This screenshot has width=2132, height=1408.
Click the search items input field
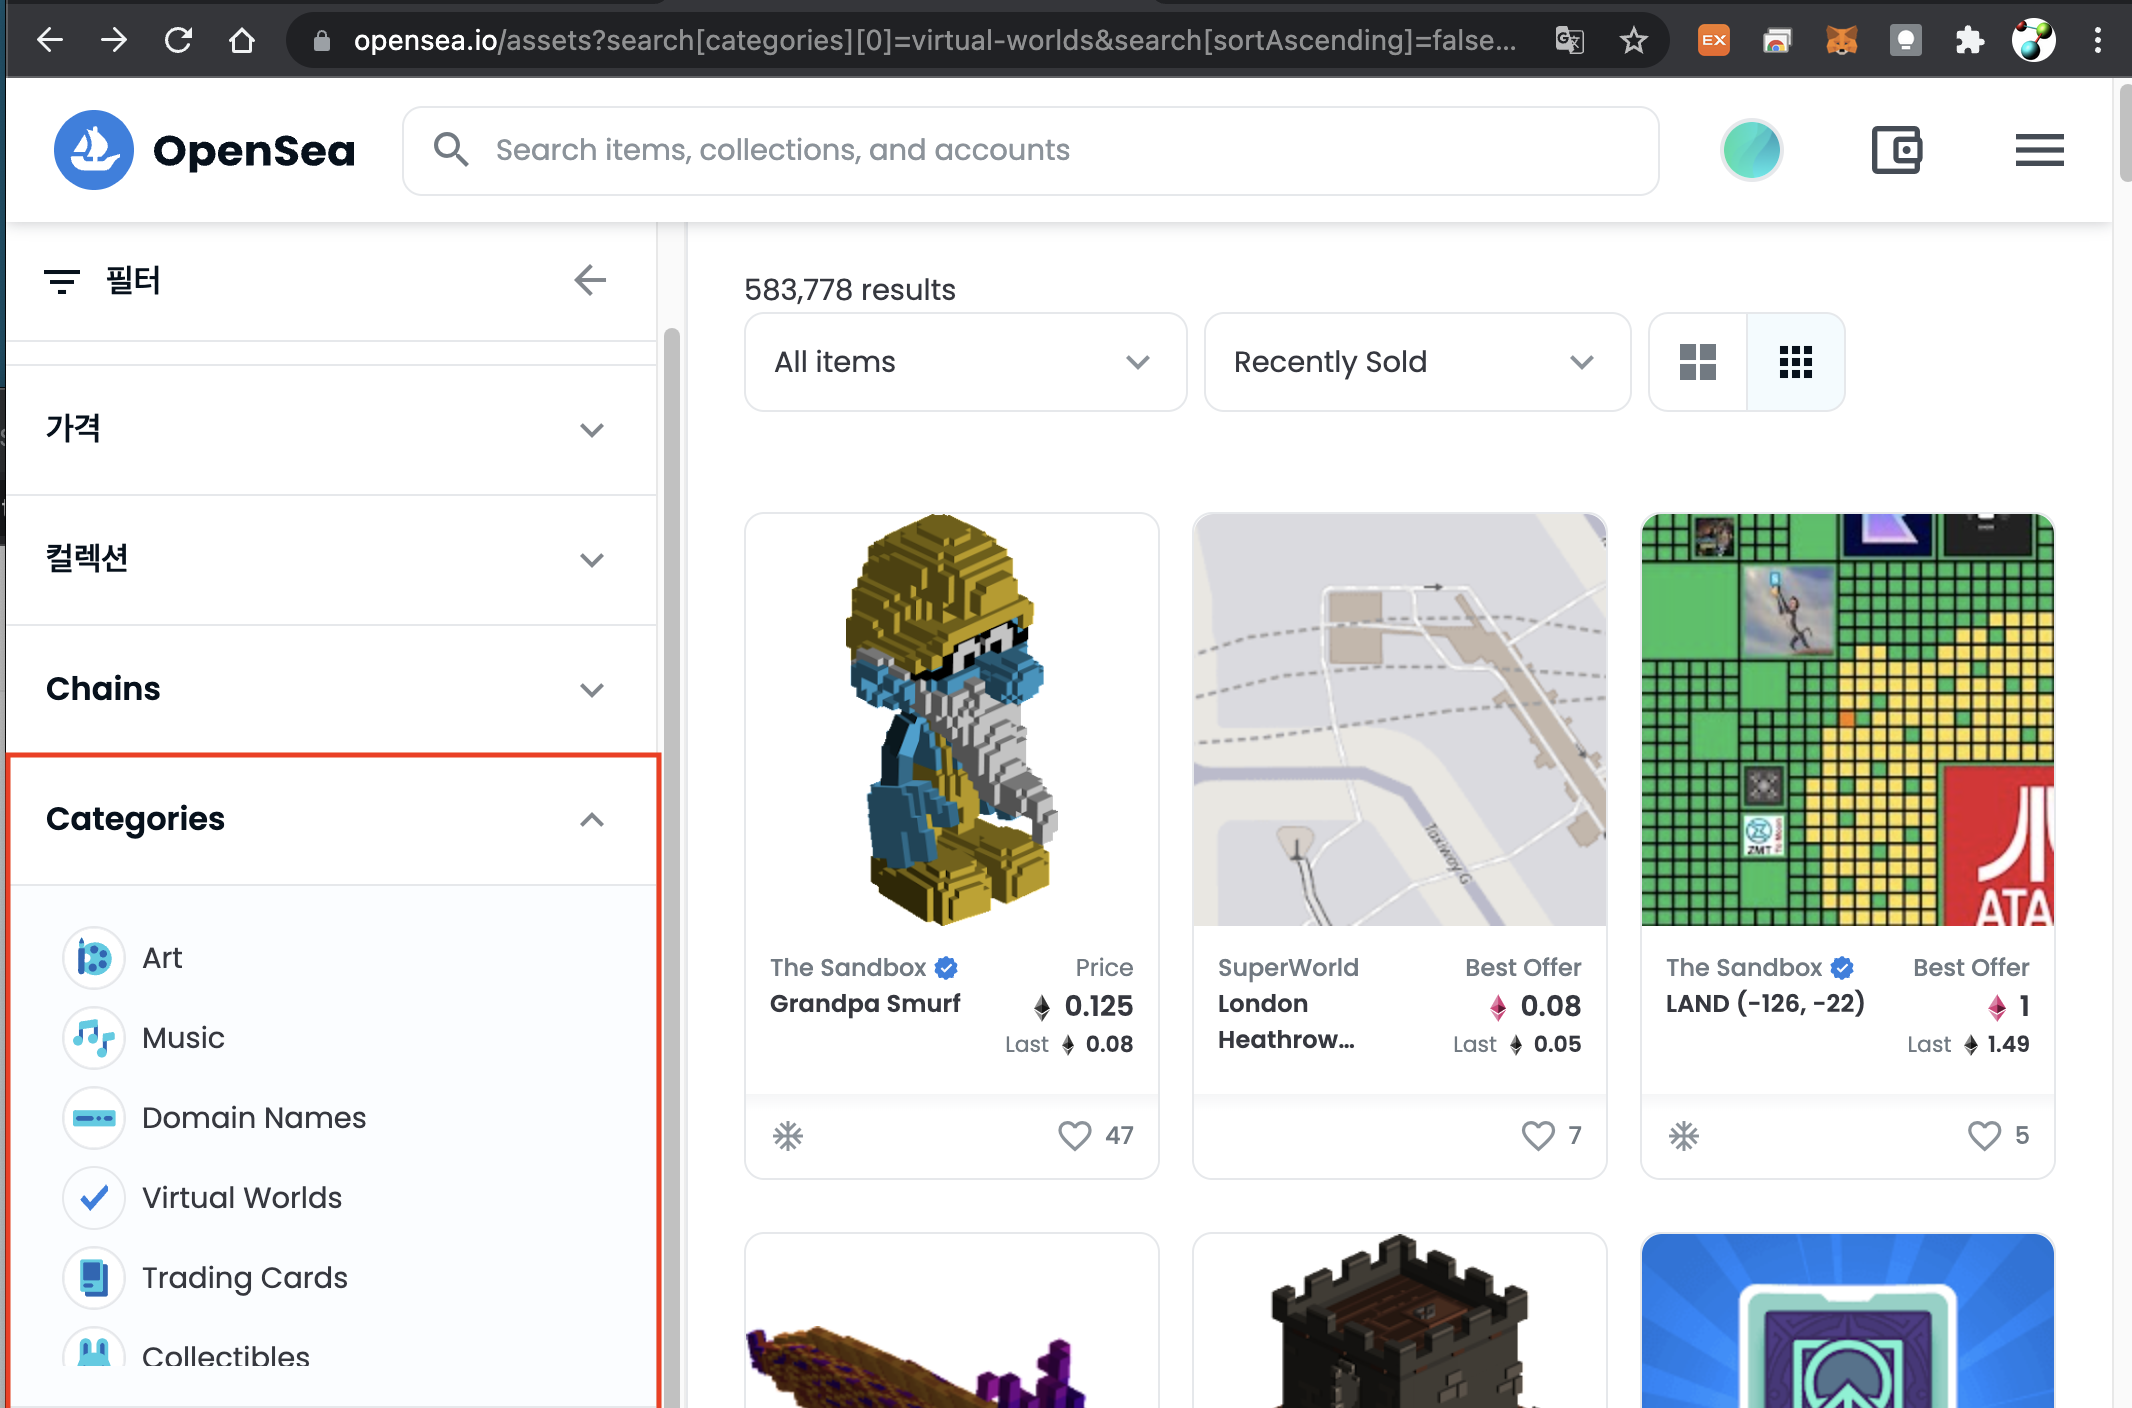1030,151
